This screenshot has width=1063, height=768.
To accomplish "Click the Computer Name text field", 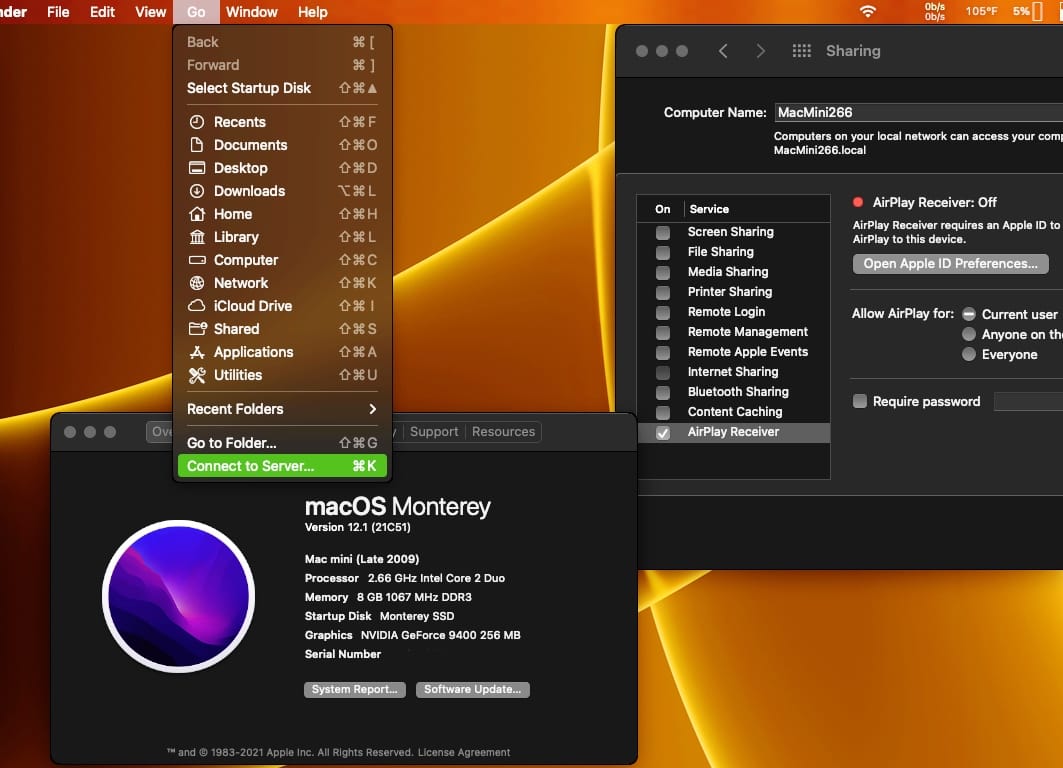I will point(919,113).
